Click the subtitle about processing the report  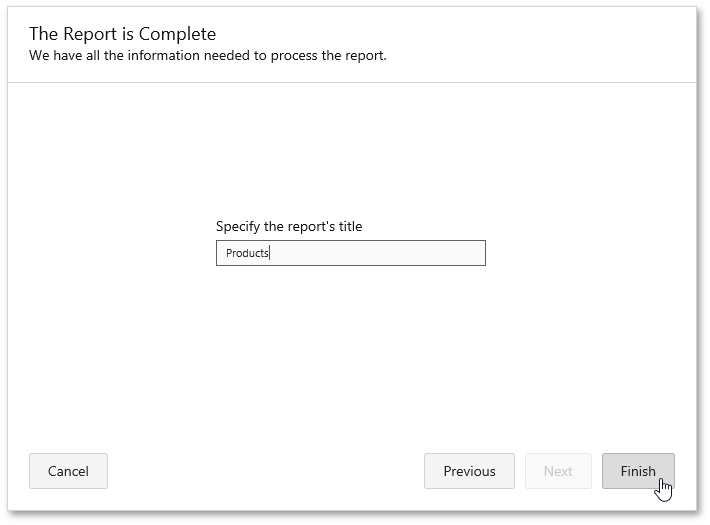click(x=208, y=55)
